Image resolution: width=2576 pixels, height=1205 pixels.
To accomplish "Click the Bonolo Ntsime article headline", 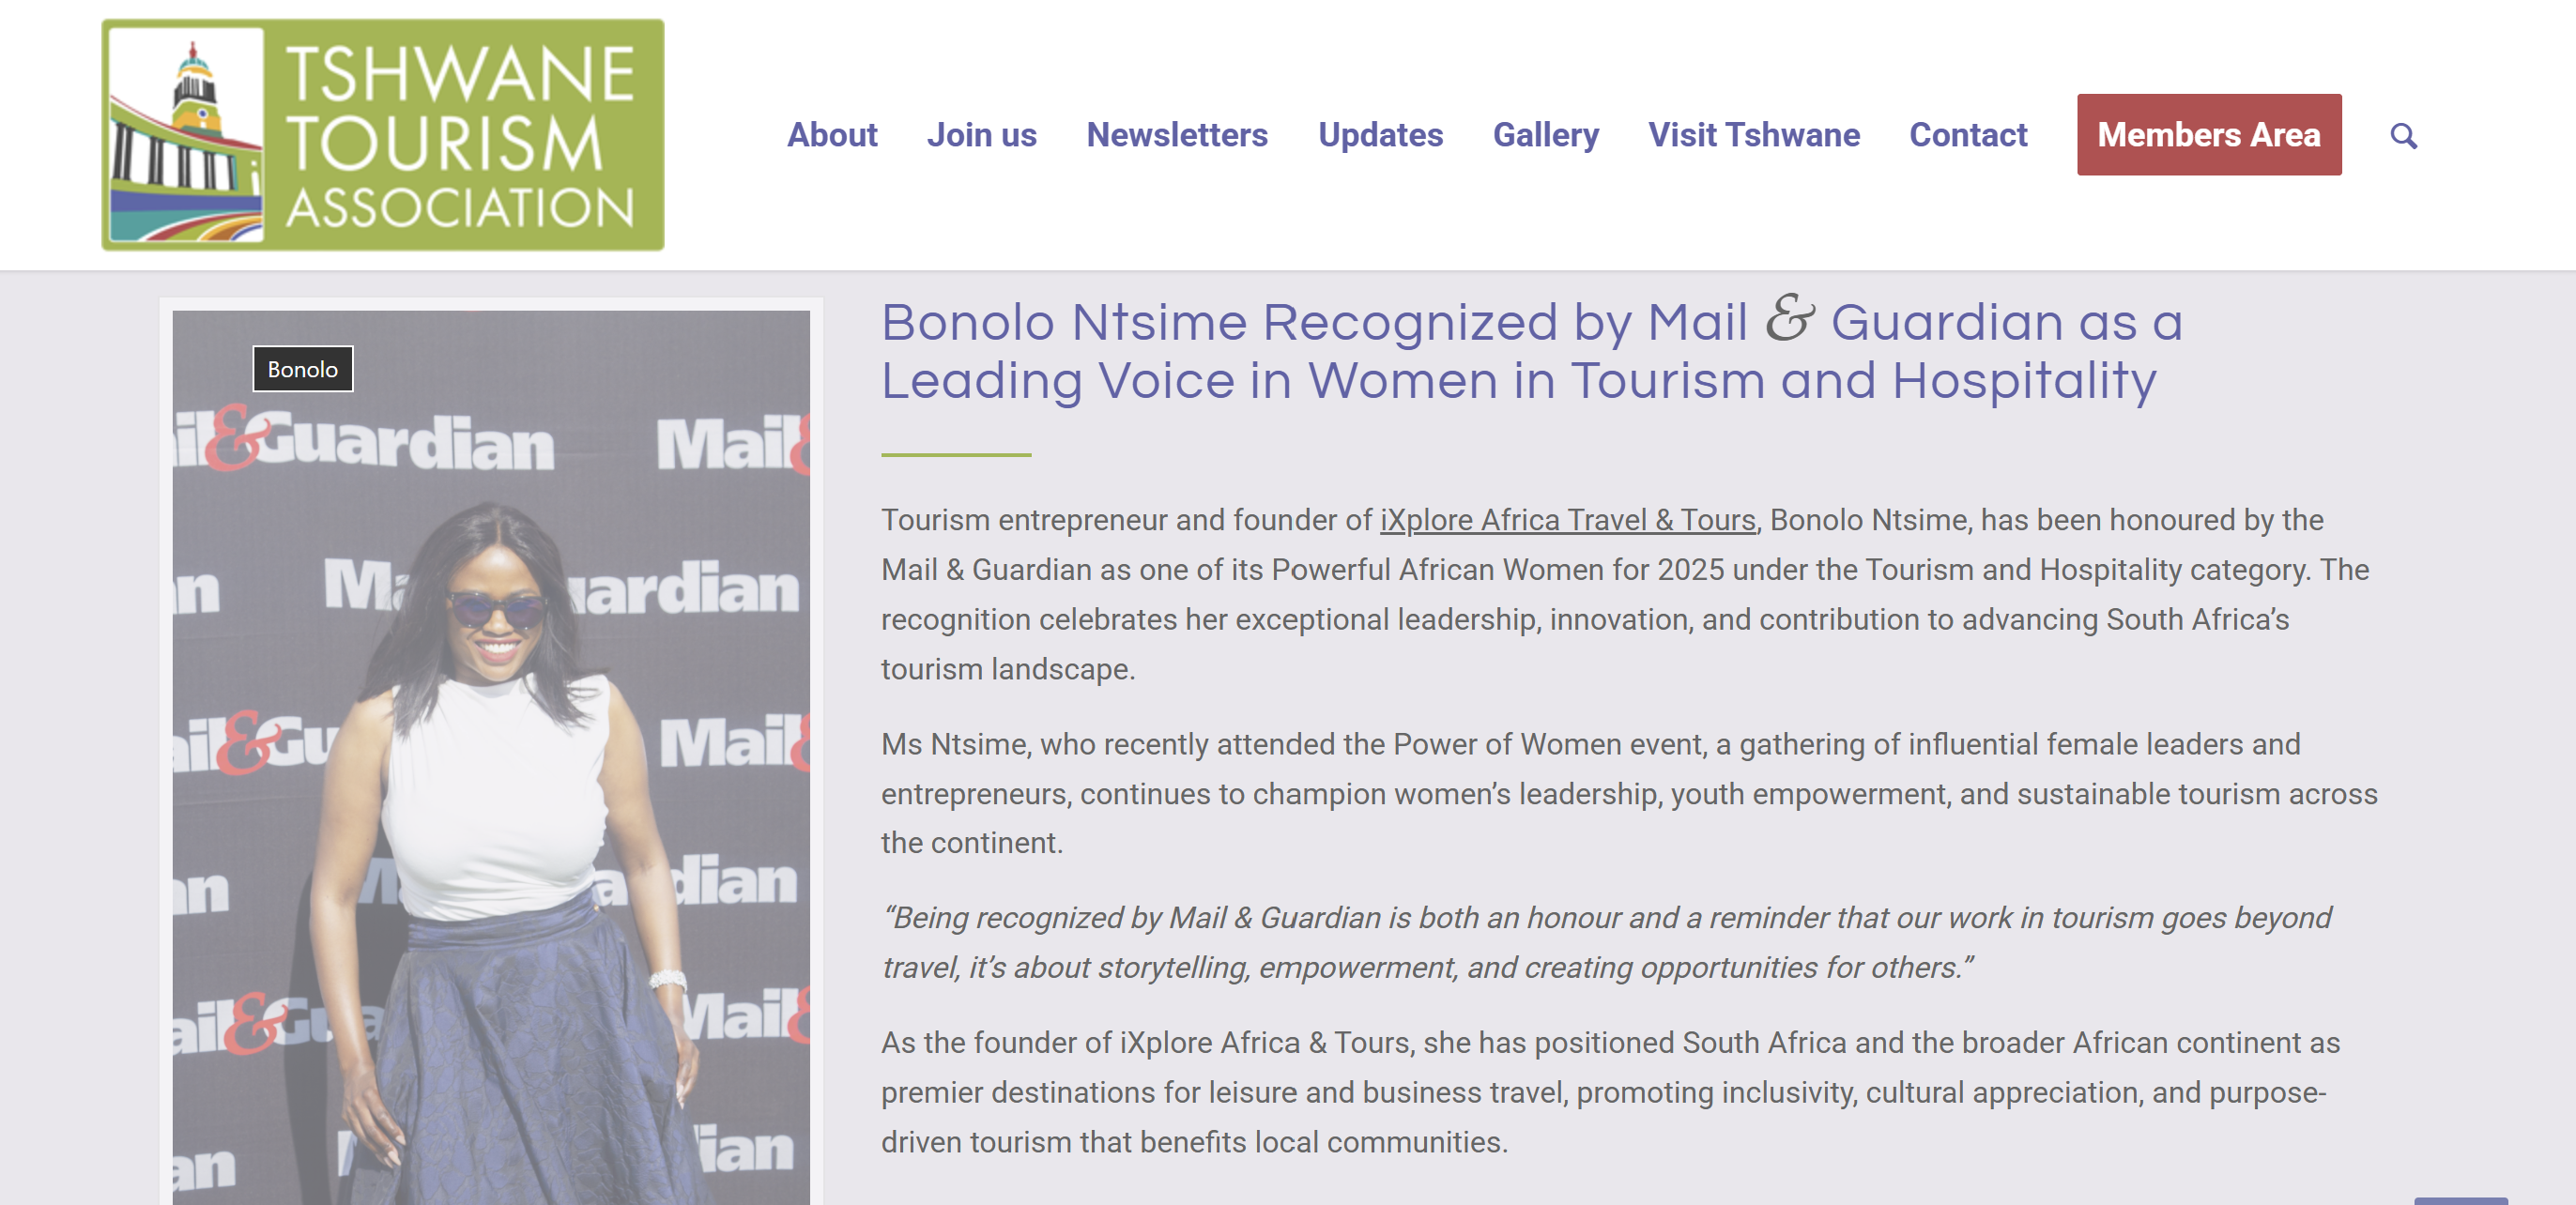I will pos(1530,351).
